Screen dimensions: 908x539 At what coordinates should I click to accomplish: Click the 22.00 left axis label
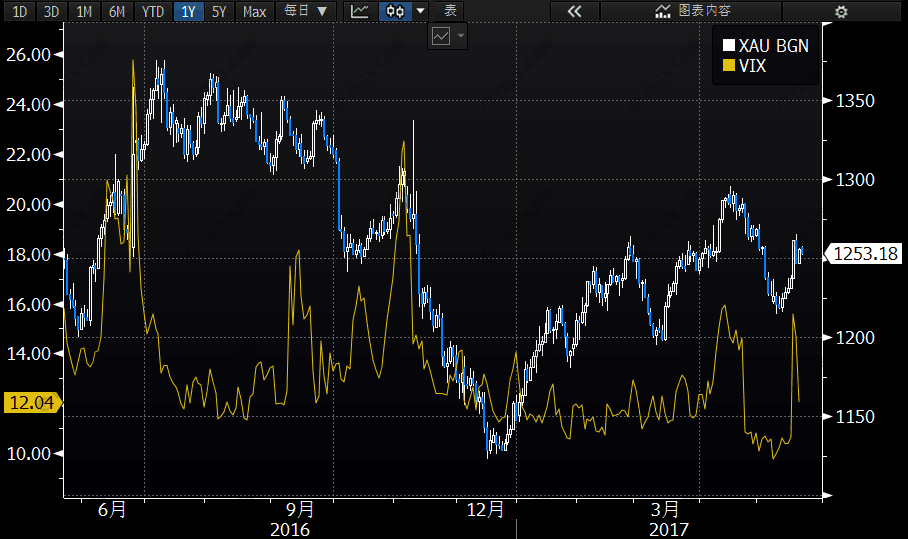click(x=28, y=155)
